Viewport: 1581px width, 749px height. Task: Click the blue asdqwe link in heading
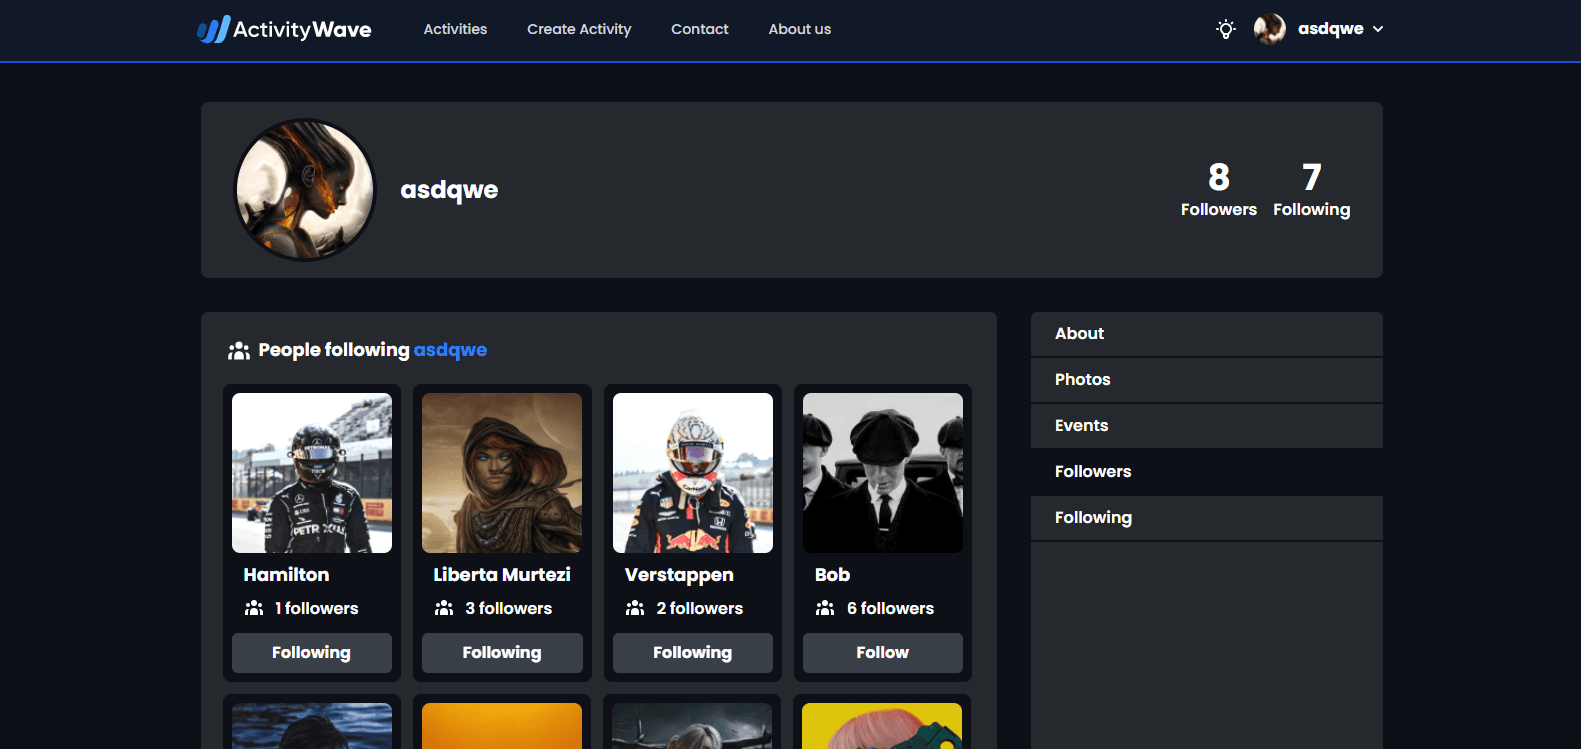[x=450, y=350]
